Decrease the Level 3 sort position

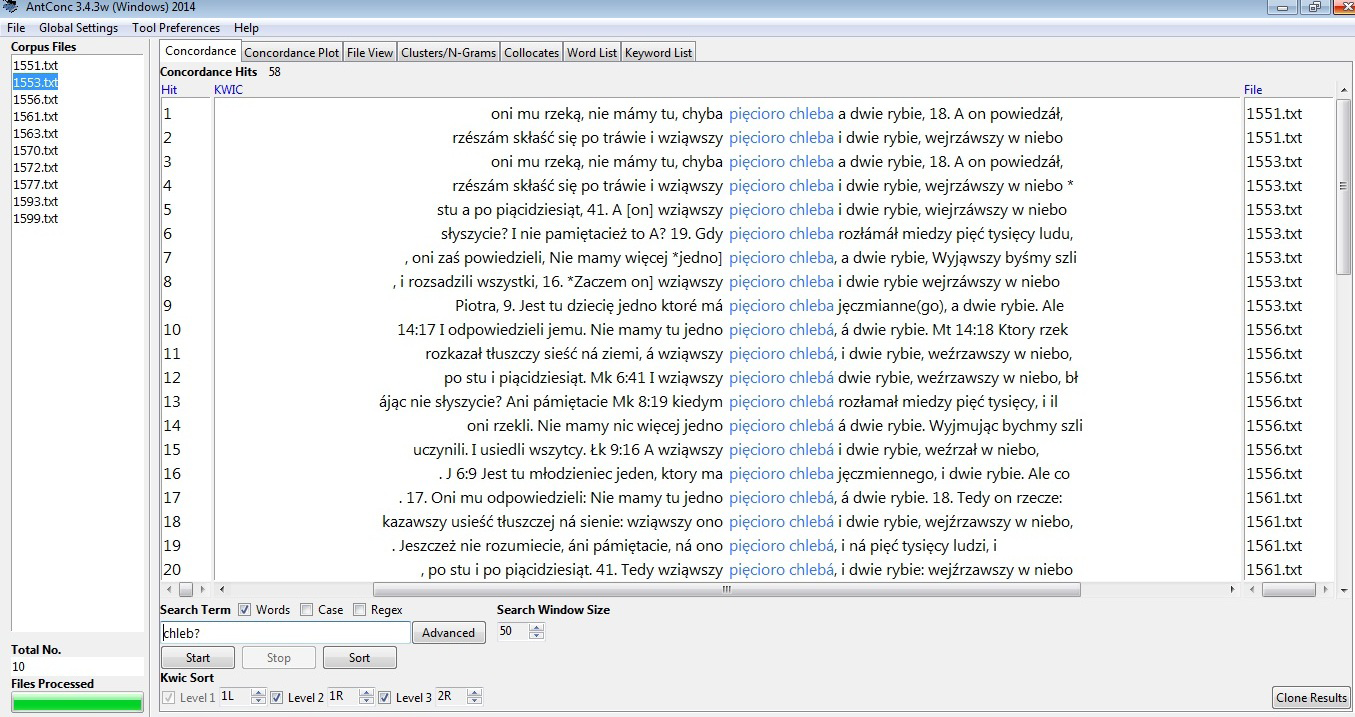tap(474, 701)
